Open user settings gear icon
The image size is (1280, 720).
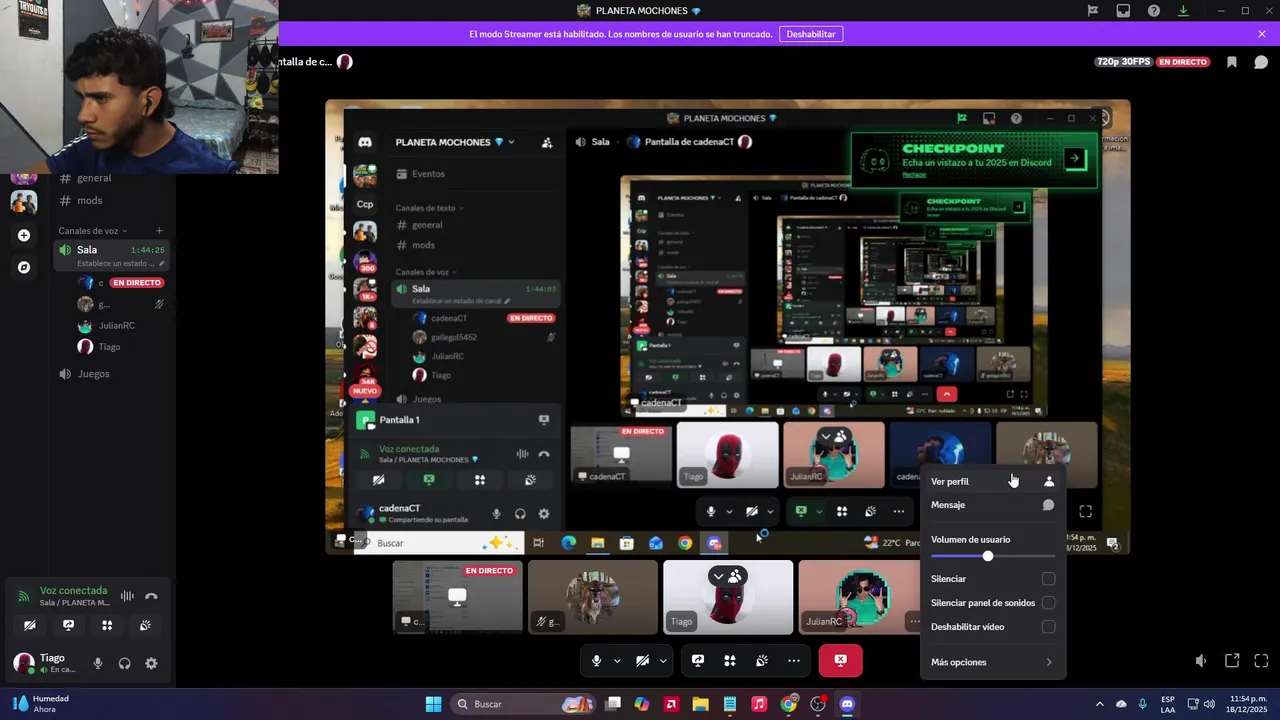coord(151,663)
